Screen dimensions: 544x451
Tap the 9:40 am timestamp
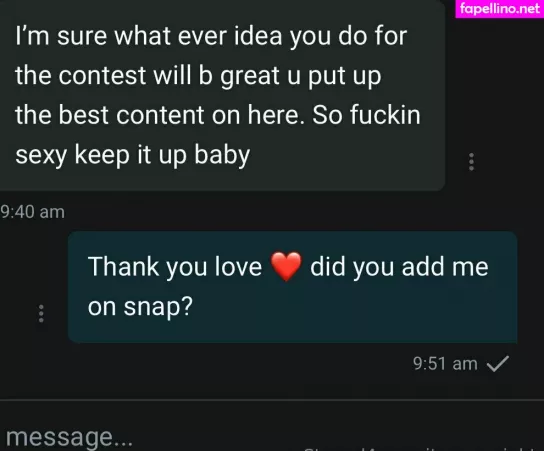(x=32, y=212)
